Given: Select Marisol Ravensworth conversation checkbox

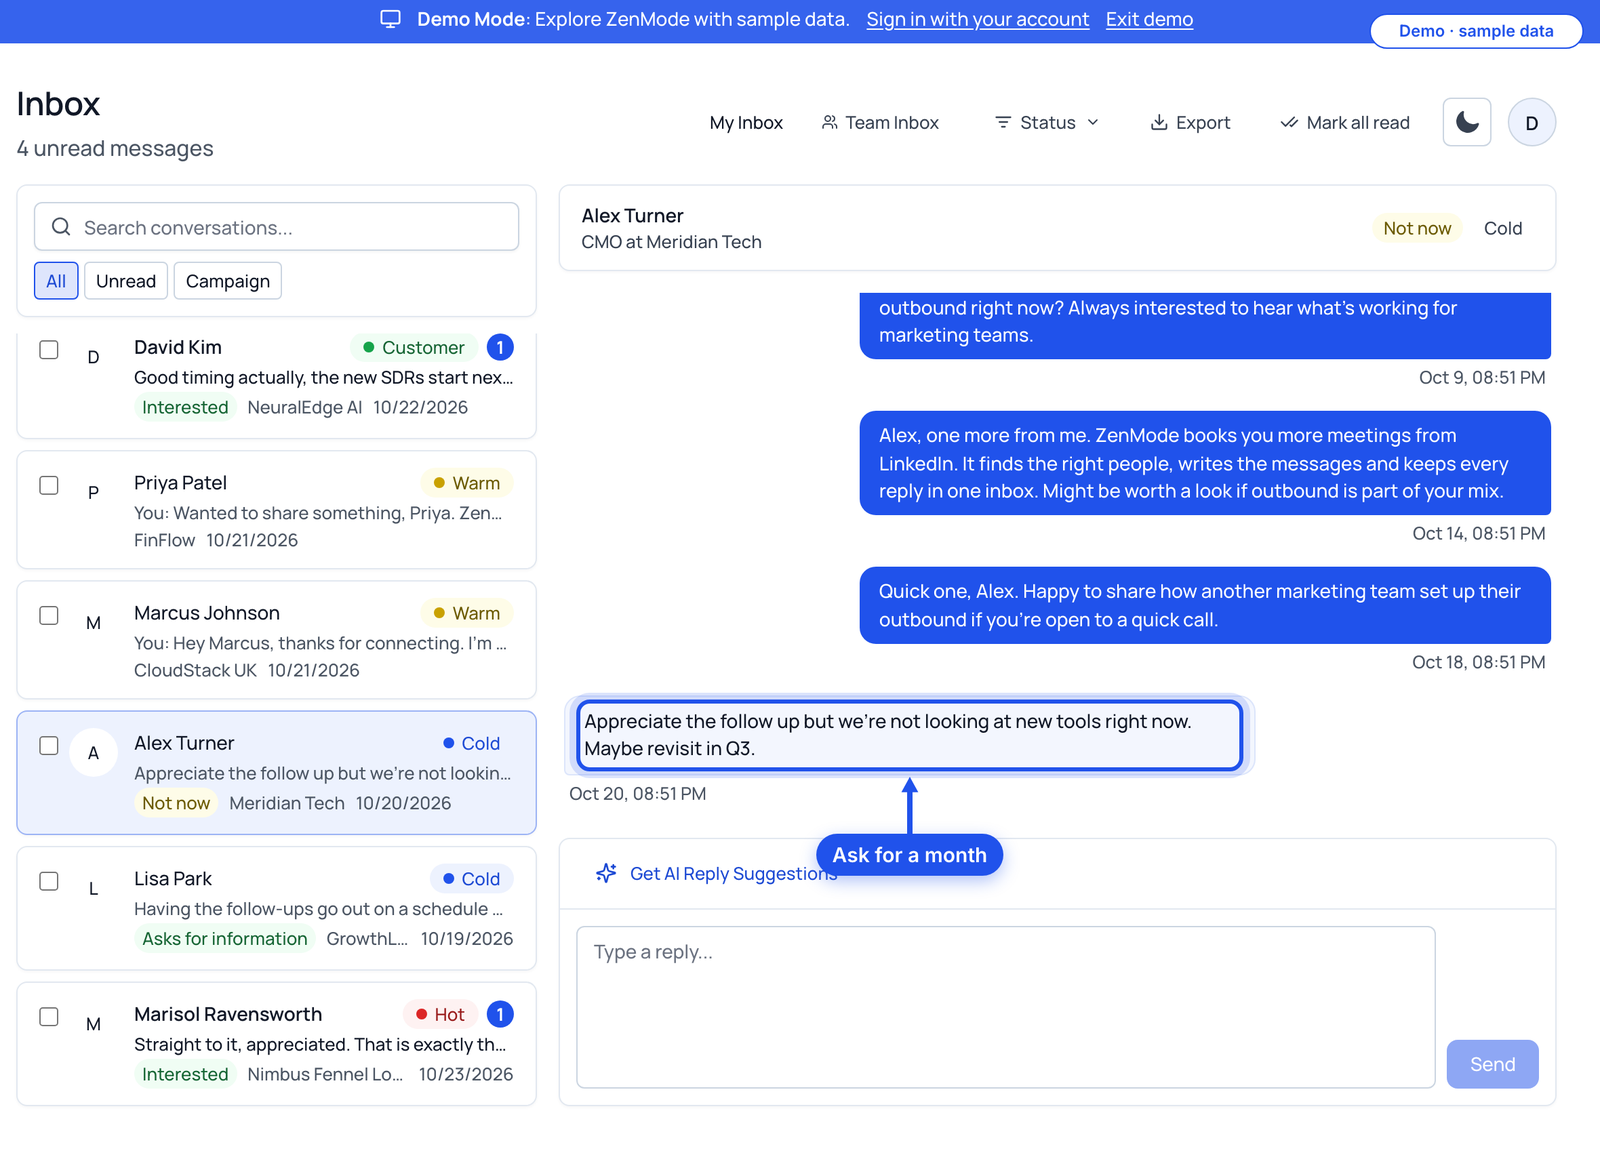Looking at the screenshot, I should [x=49, y=1016].
